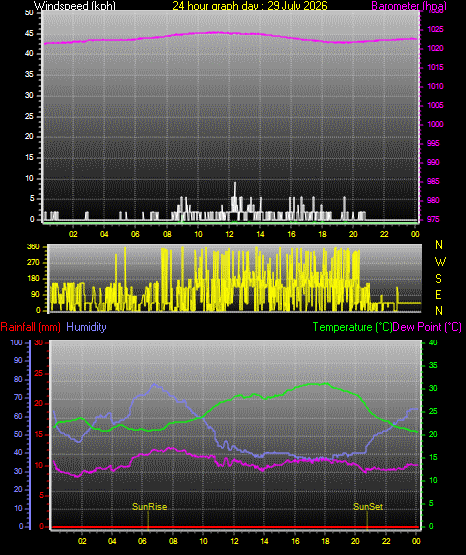Click the Barometer (hpa) axis title
The image size is (466, 555).
pyautogui.click(x=409, y=6)
